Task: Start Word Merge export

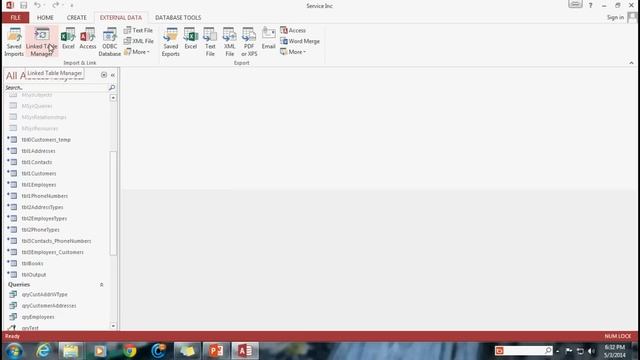Action: 300,41
